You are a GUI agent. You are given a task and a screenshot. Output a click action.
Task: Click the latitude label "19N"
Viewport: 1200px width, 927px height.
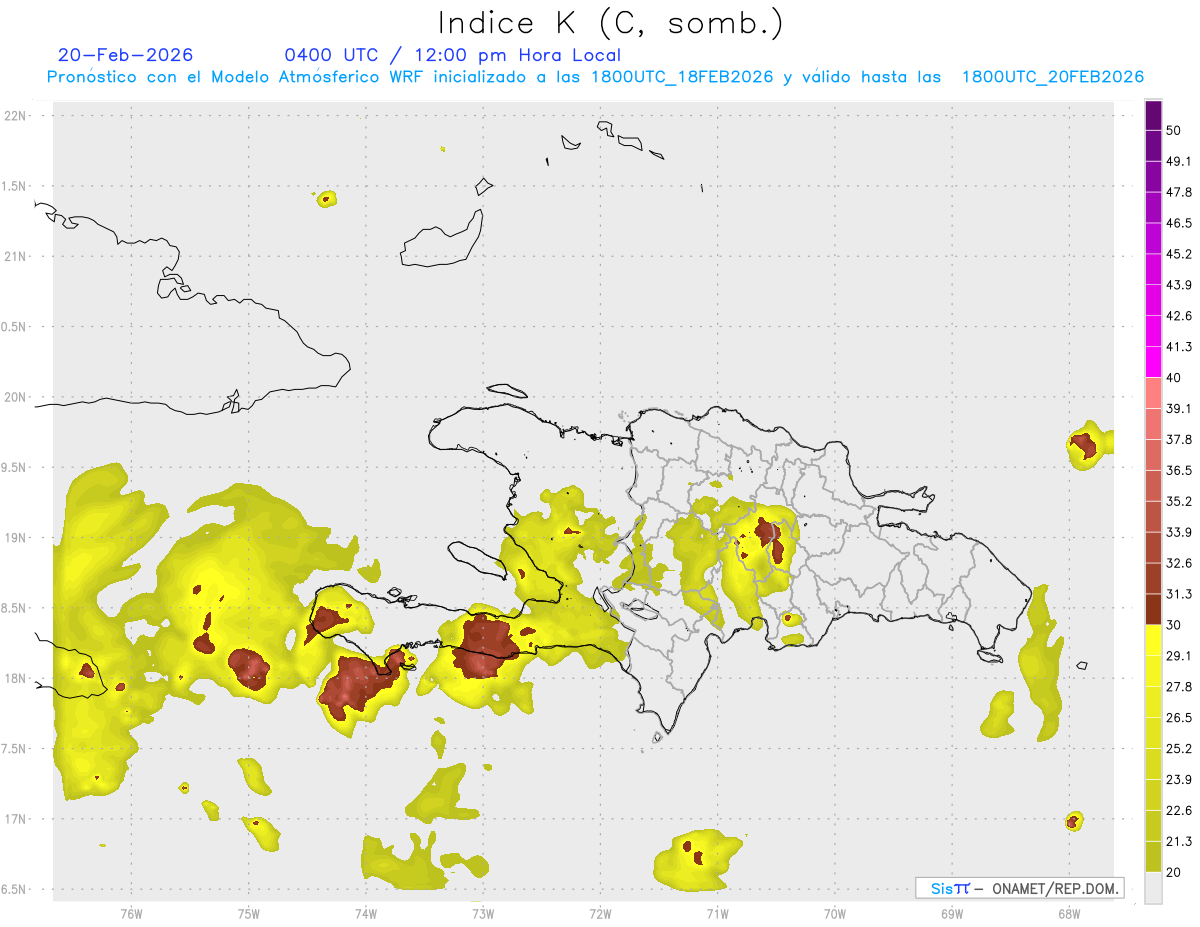pyautogui.click(x=16, y=537)
